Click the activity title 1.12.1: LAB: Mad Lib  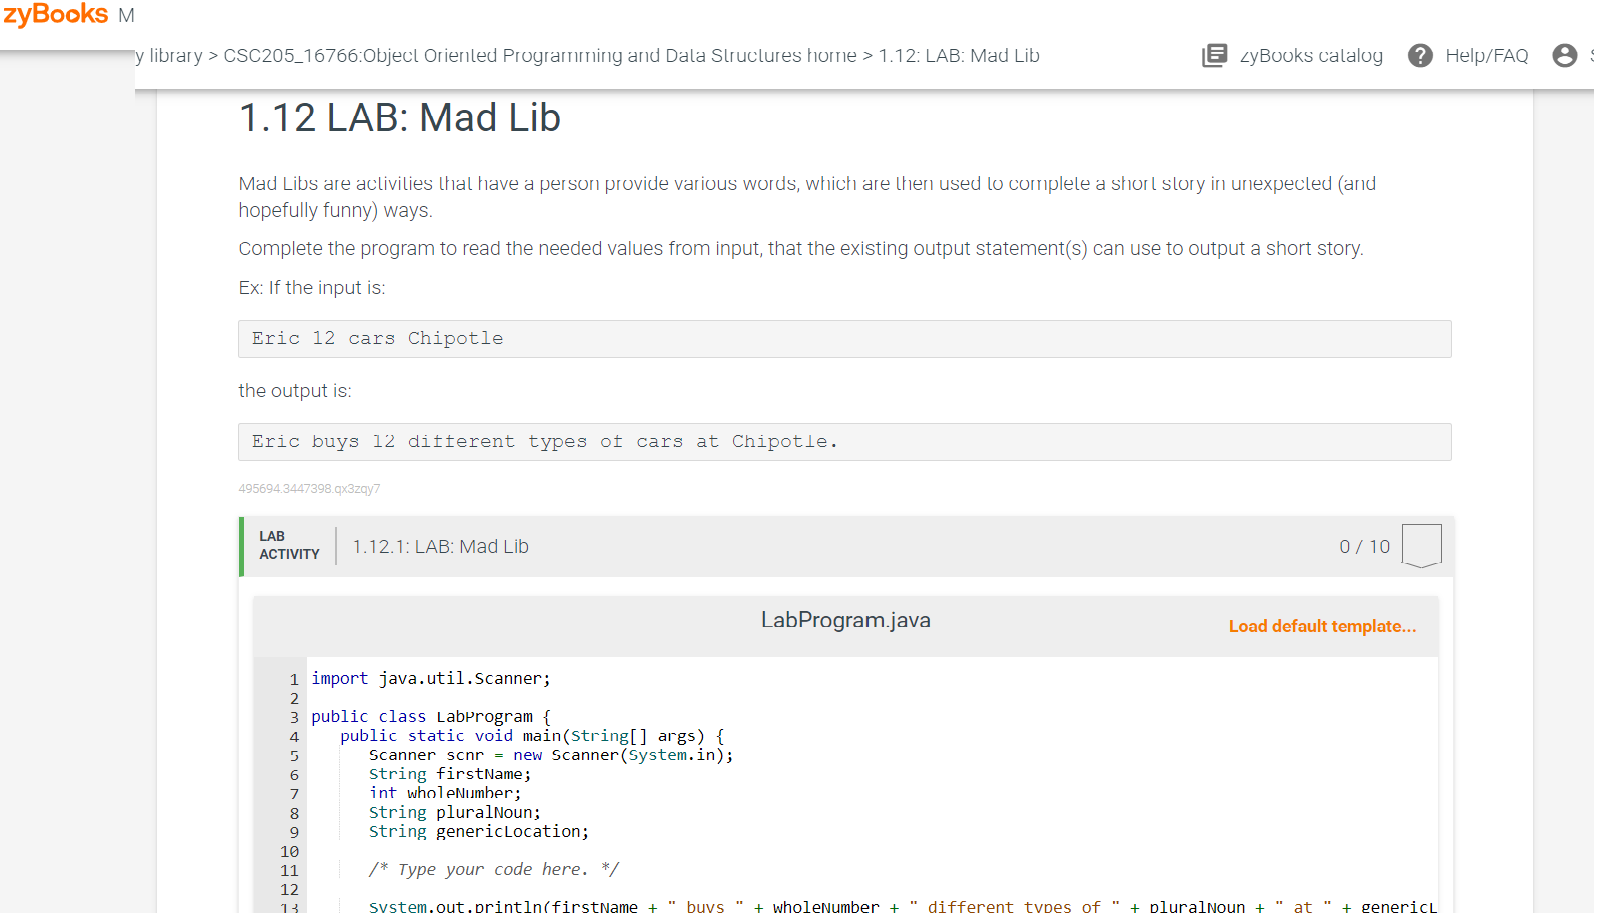point(440,546)
